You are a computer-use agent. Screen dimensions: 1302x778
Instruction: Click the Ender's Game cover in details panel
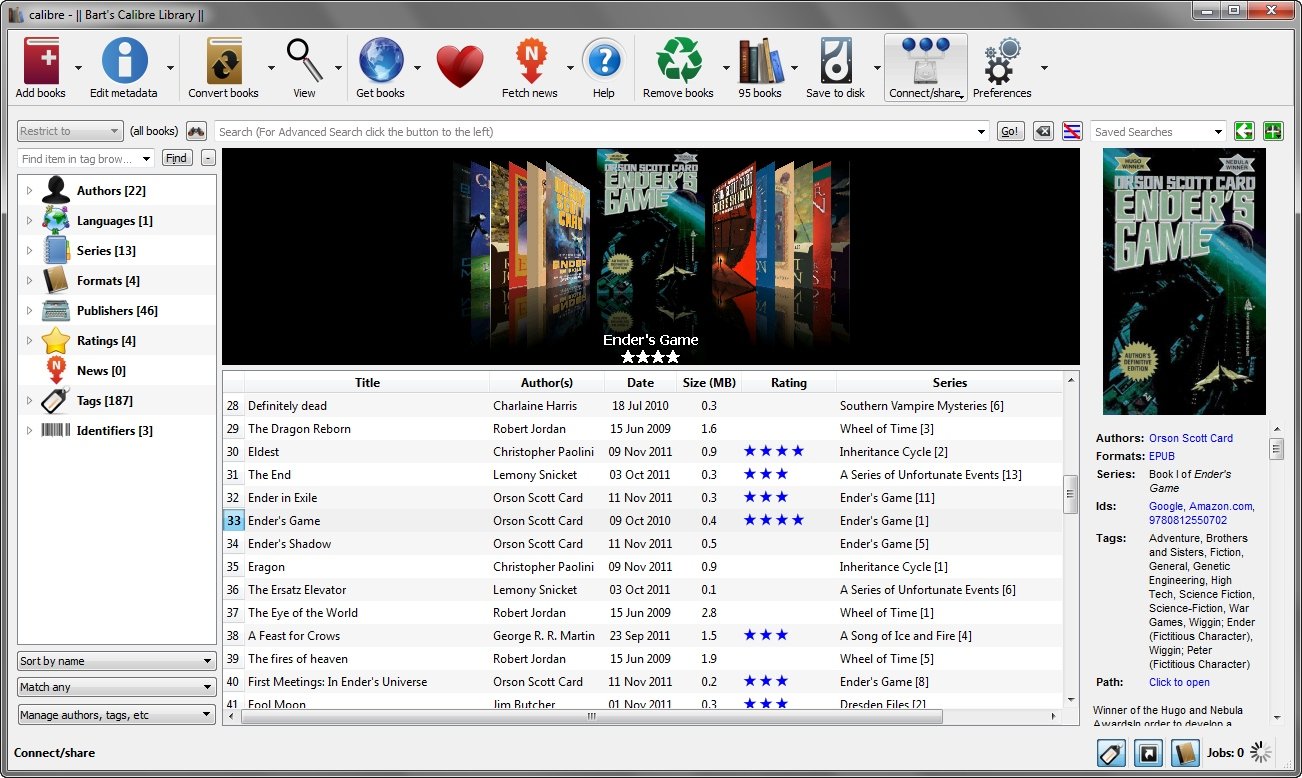[x=1184, y=281]
